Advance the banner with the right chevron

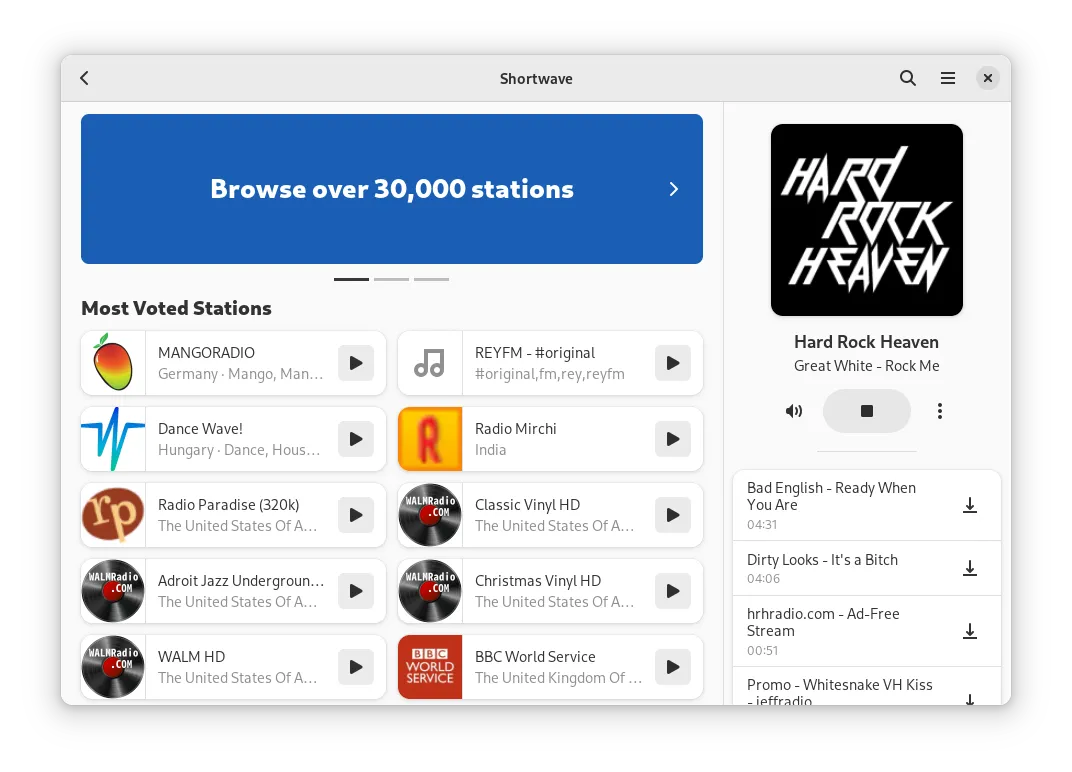[x=673, y=189]
